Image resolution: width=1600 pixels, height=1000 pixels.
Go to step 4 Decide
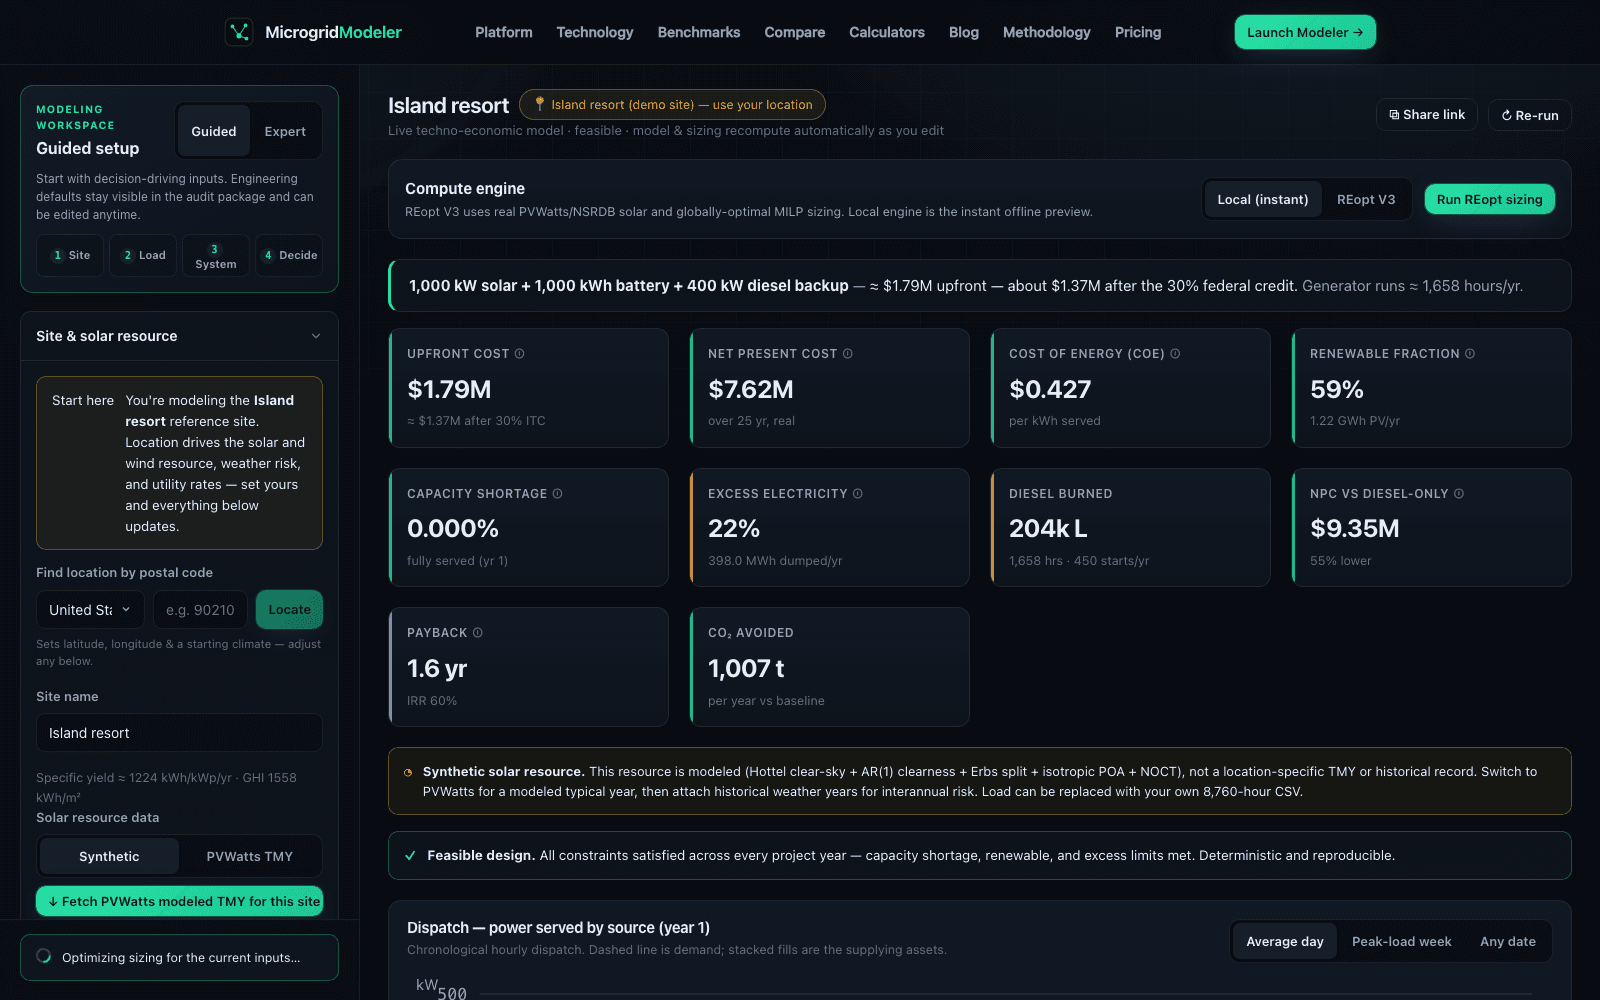point(289,255)
